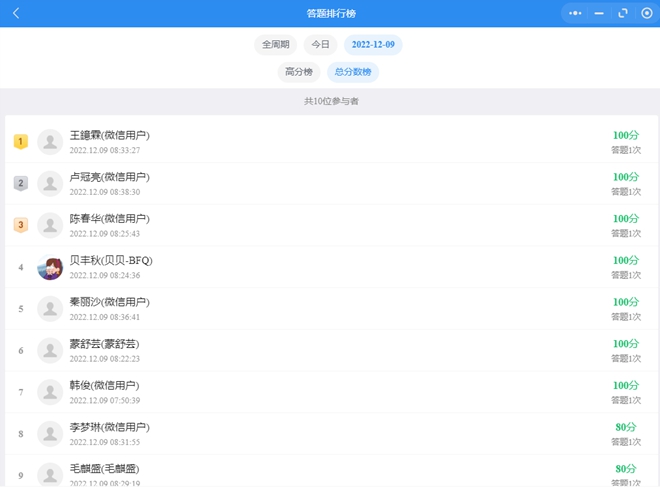Open 陈春华's leaderboard entry
Screen dimensions: 660x488
click(330, 225)
